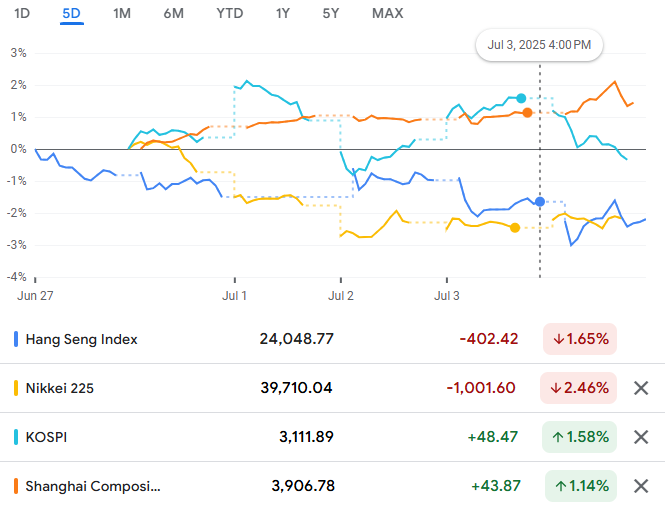Click the Hang Seng blue chart dot
This screenshot has width=665, height=509.
coord(540,202)
